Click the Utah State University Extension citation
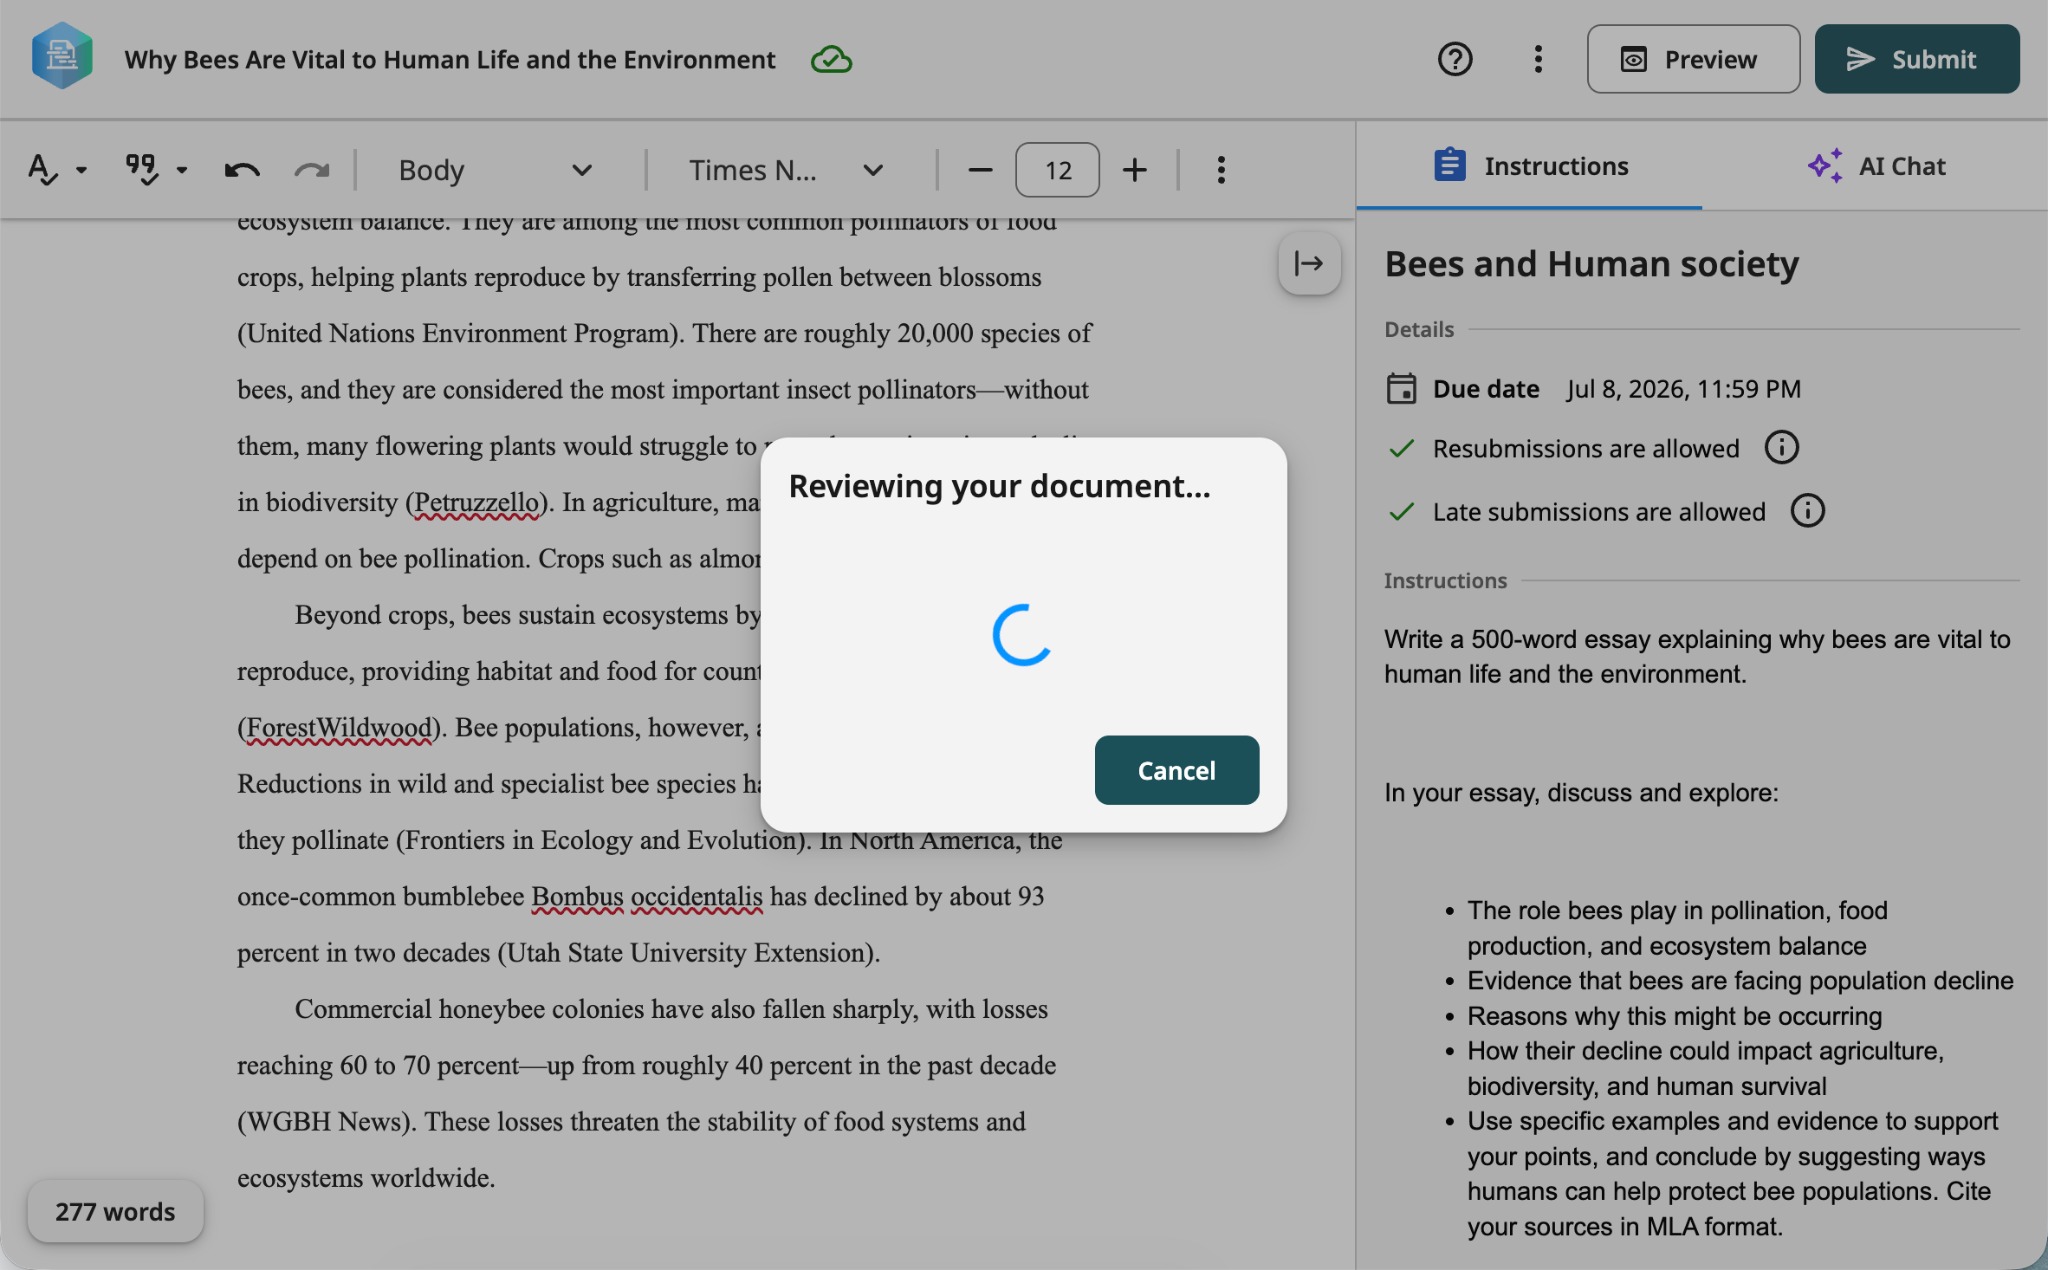This screenshot has width=2048, height=1270. pyautogui.click(x=689, y=953)
